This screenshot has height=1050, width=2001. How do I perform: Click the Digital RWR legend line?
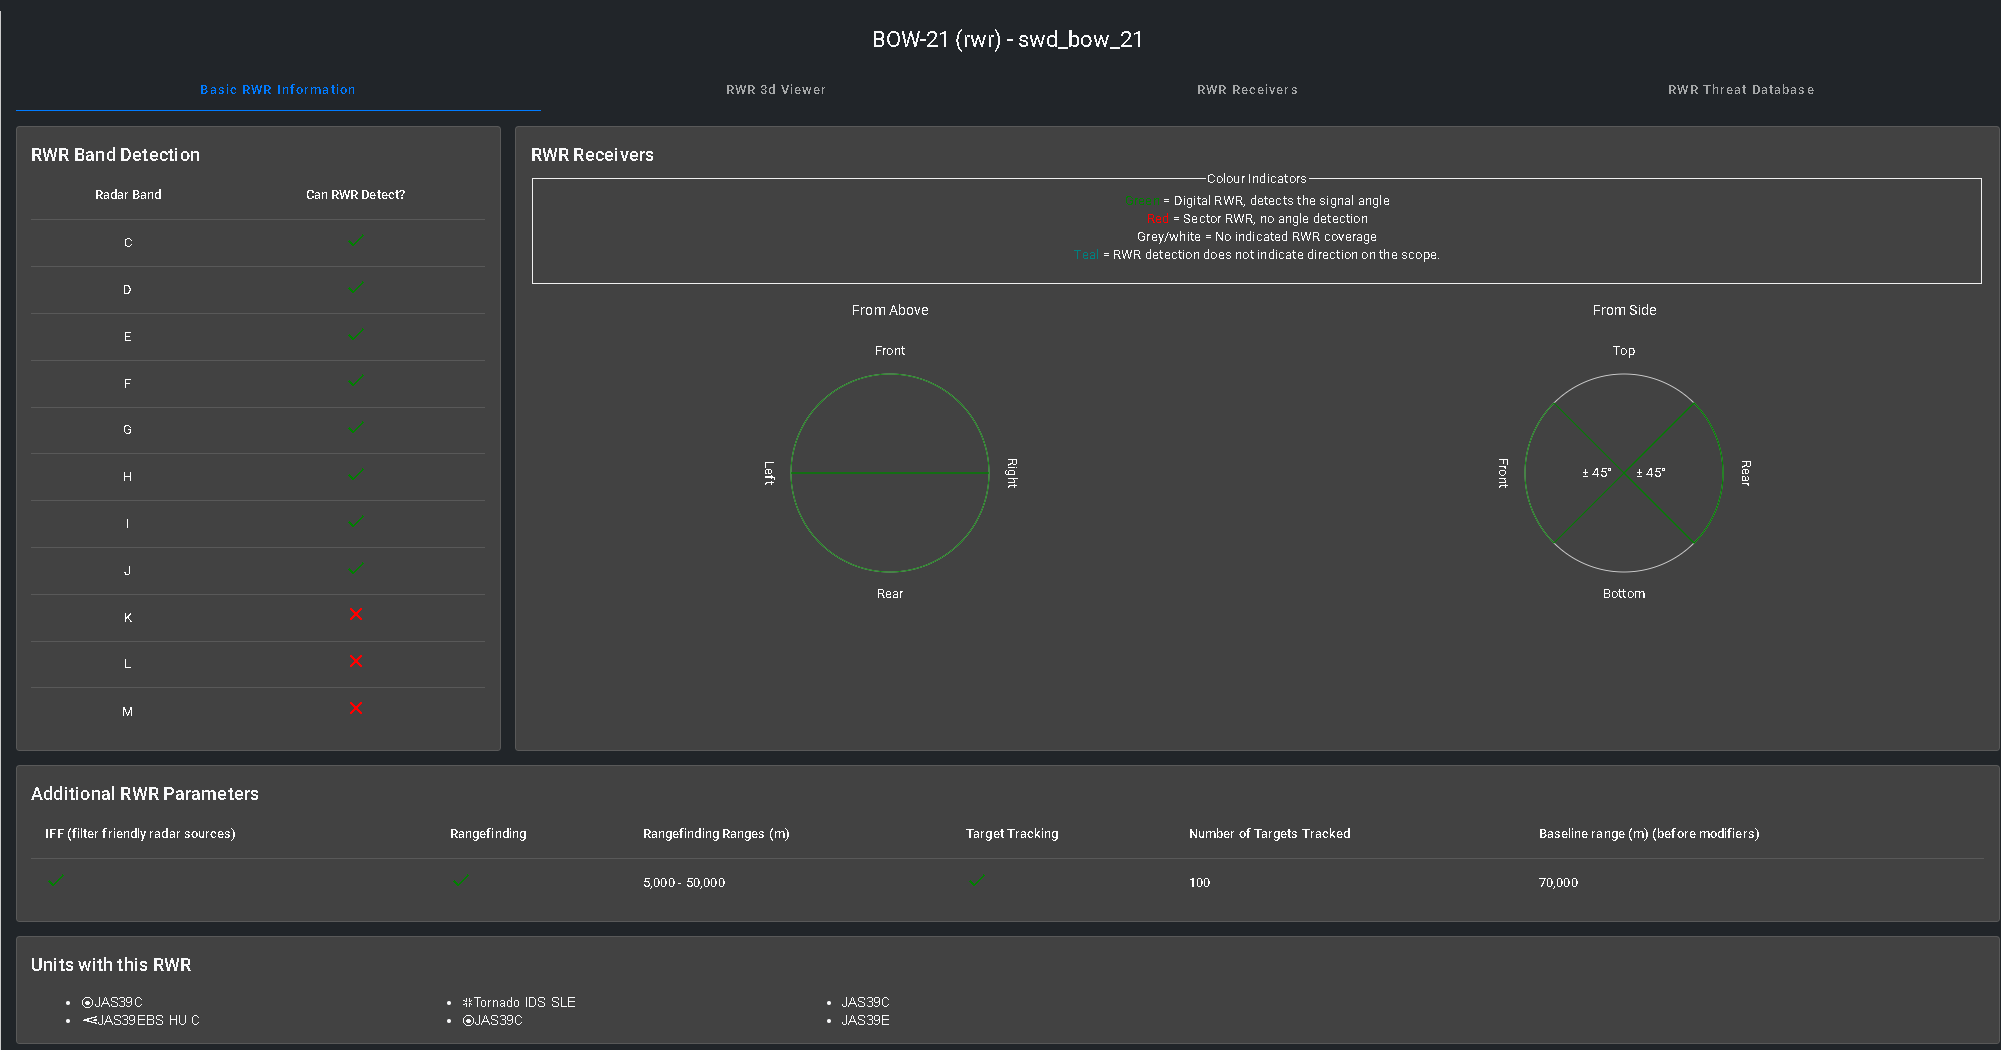tap(1257, 201)
